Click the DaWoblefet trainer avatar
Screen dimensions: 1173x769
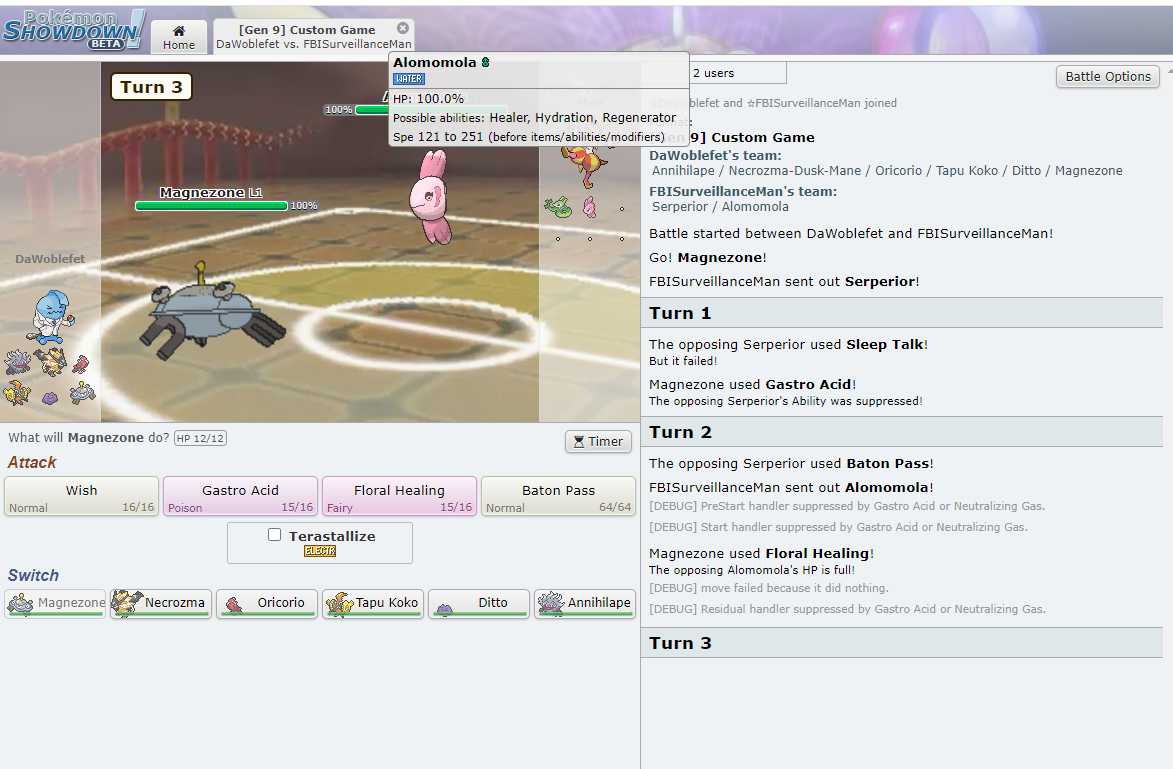(50, 317)
